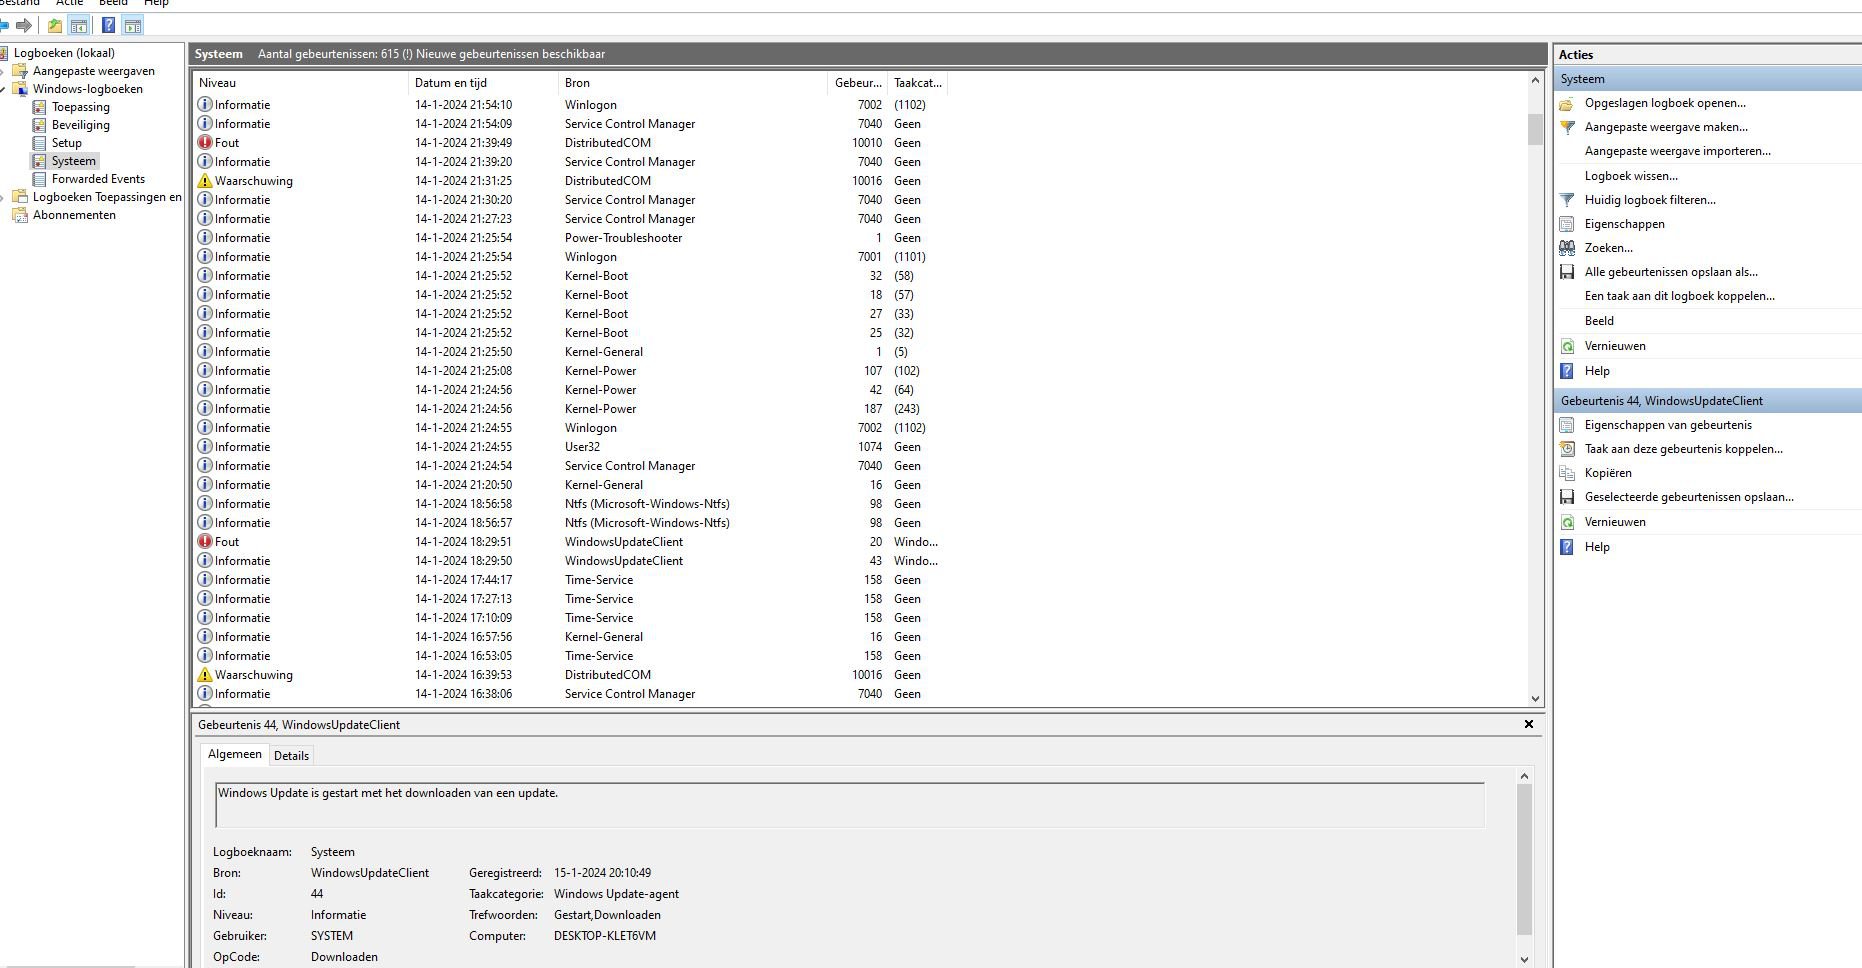Click Logboek wissen action
Screen dimensions: 1862x968
1631,176
